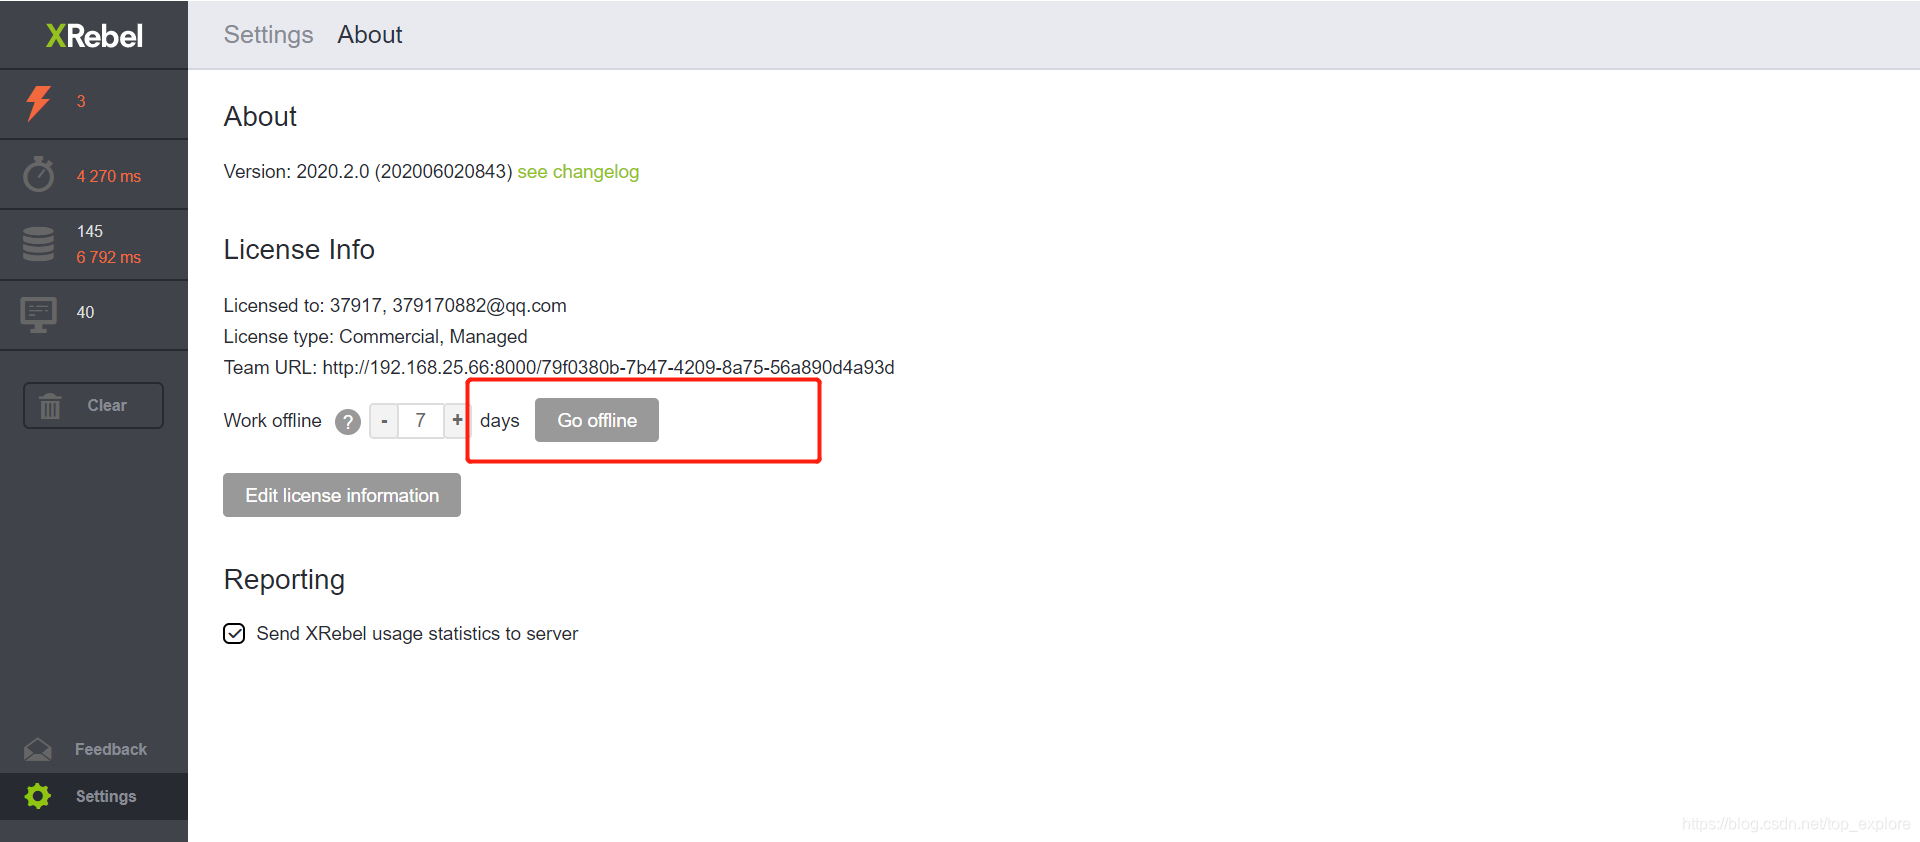
Task: Click the Licensed to email text
Action: tap(395, 306)
